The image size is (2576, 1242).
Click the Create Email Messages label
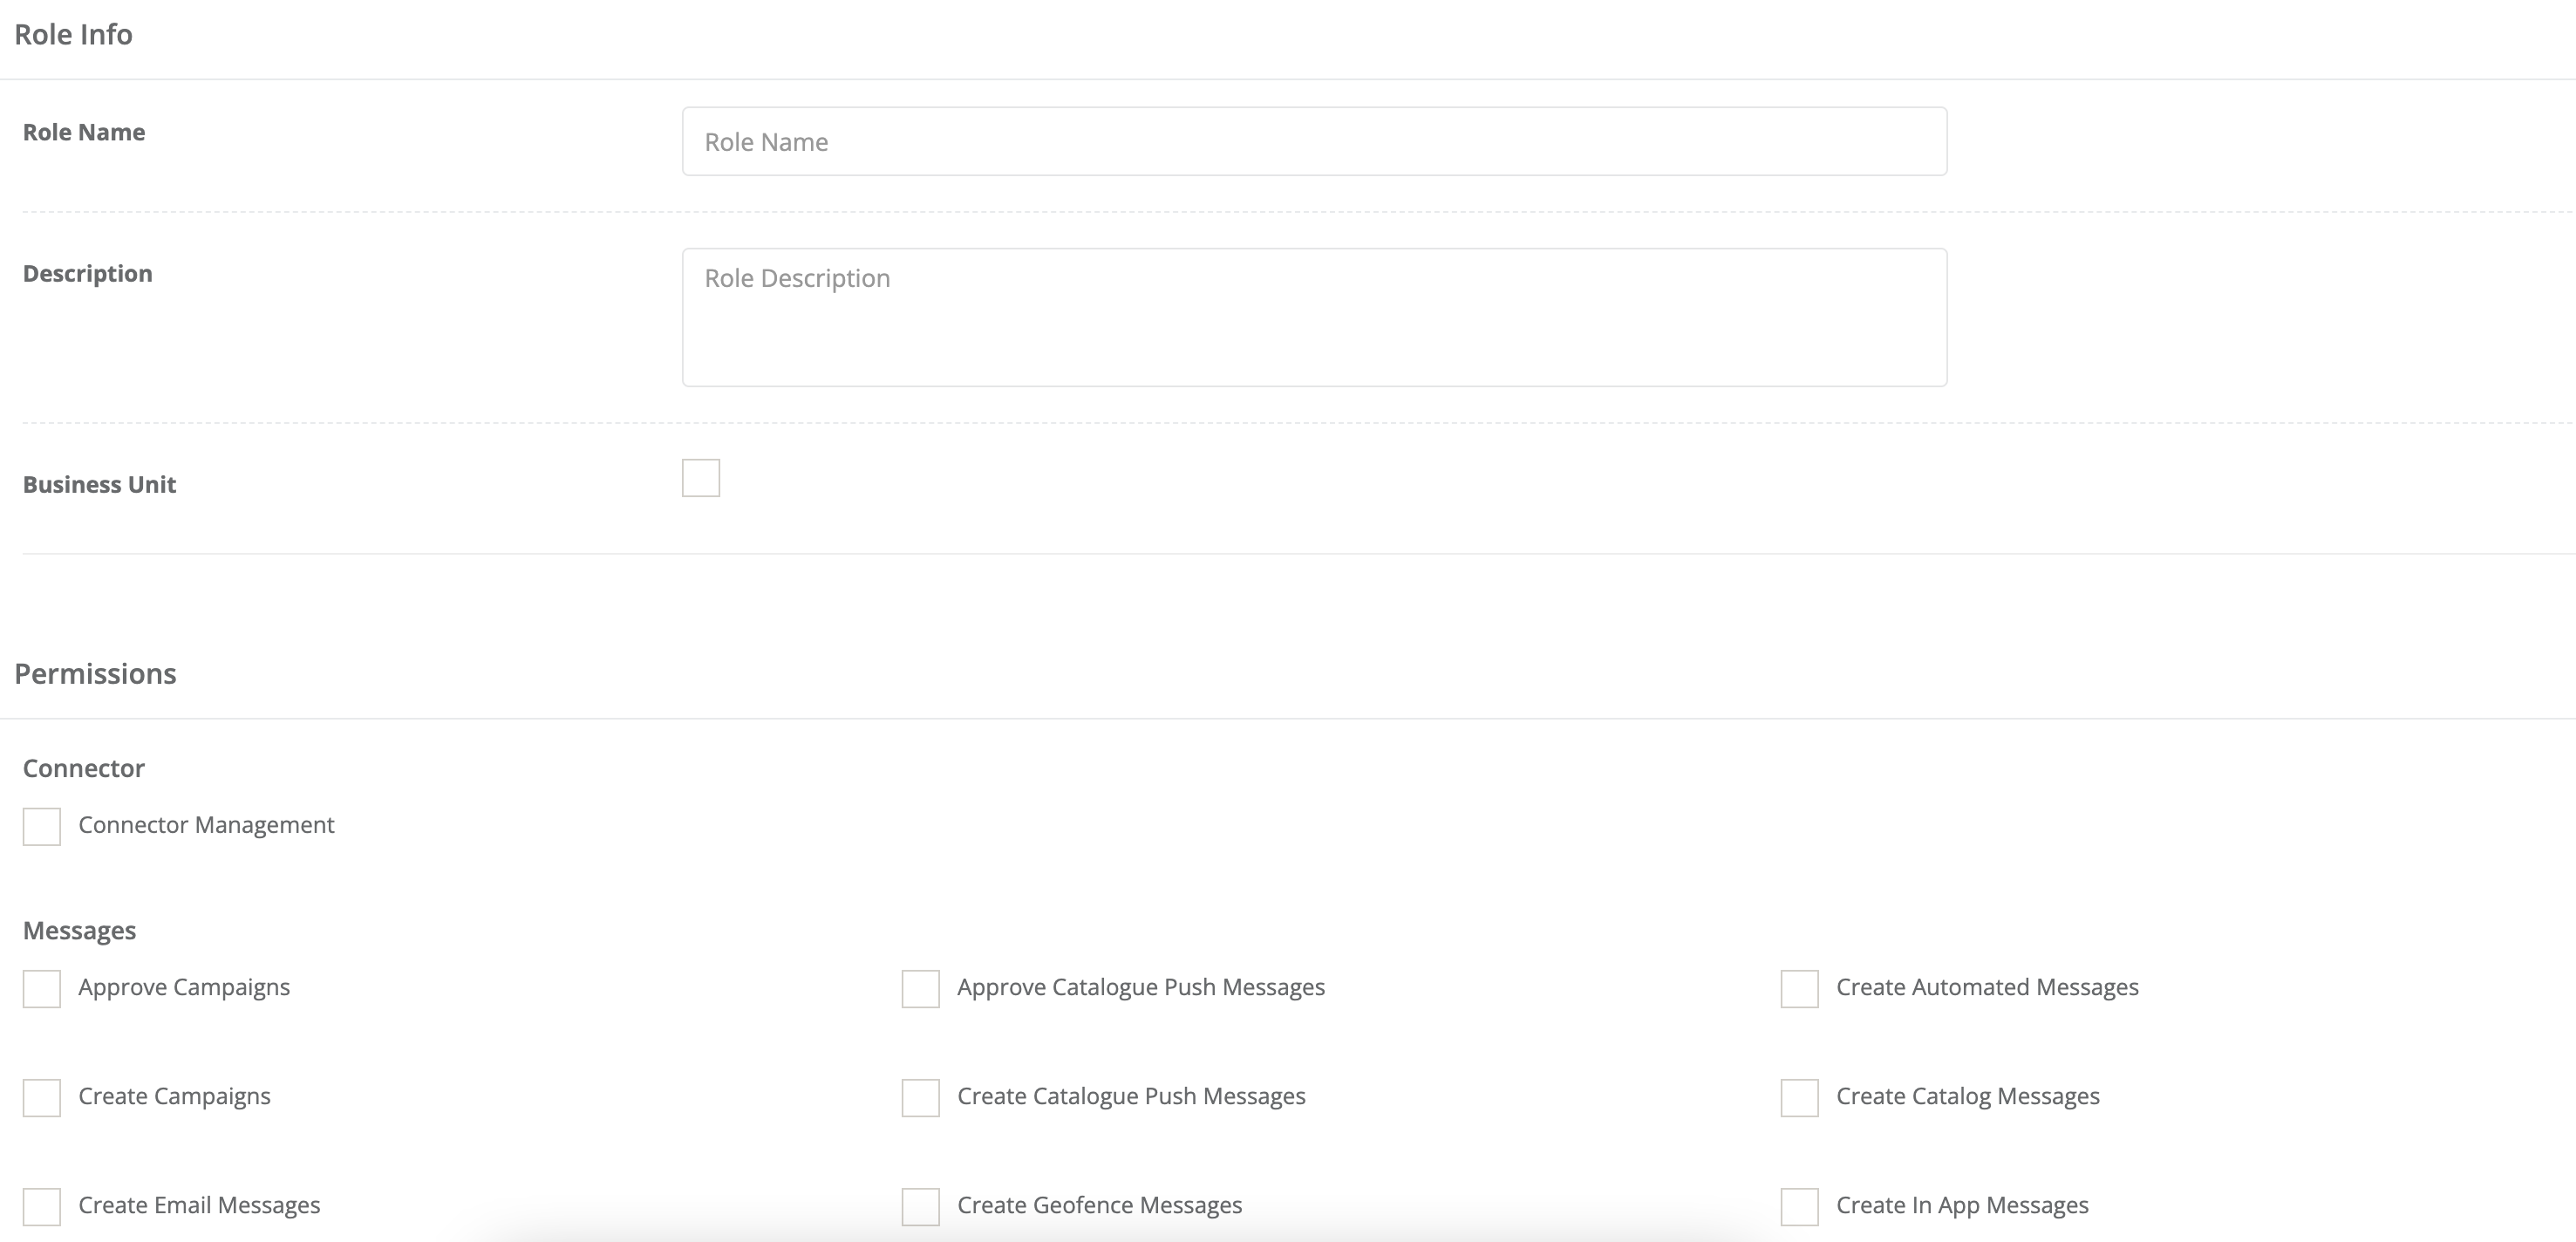pos(199,1205)
